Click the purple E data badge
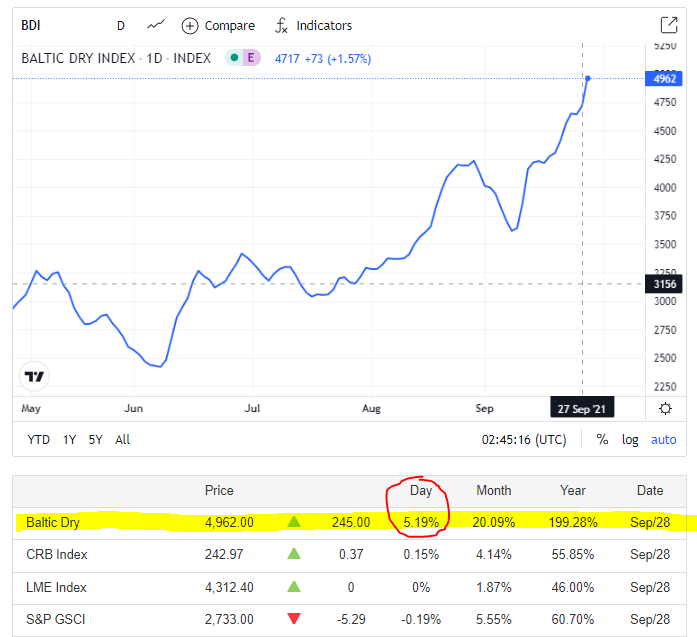Screen dimensions: 697x637 point(251,58)
